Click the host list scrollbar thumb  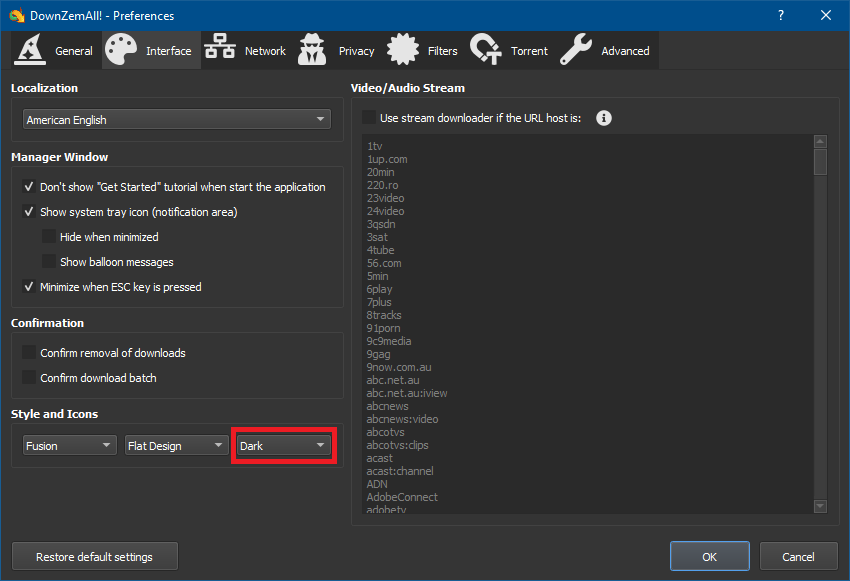(820, 162)
